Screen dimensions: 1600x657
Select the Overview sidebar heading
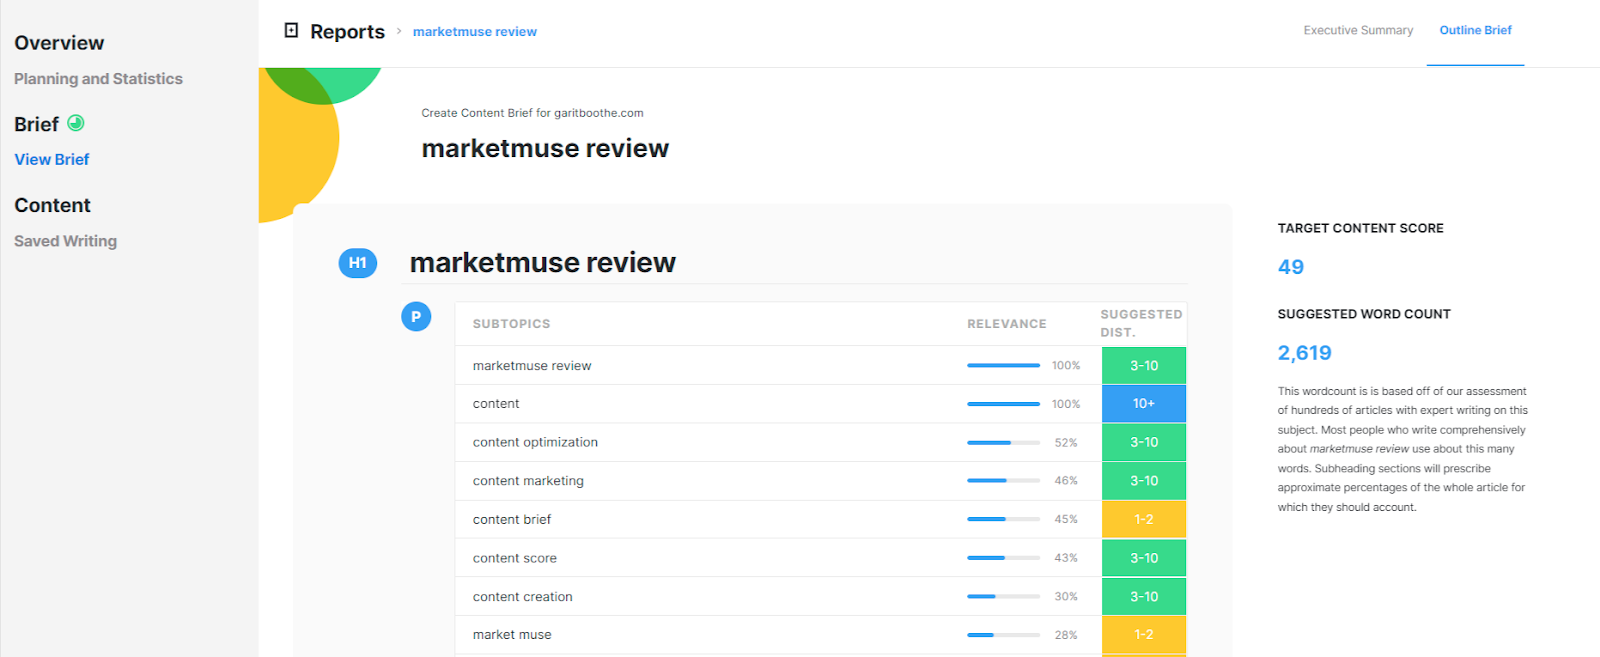[59, 43]
